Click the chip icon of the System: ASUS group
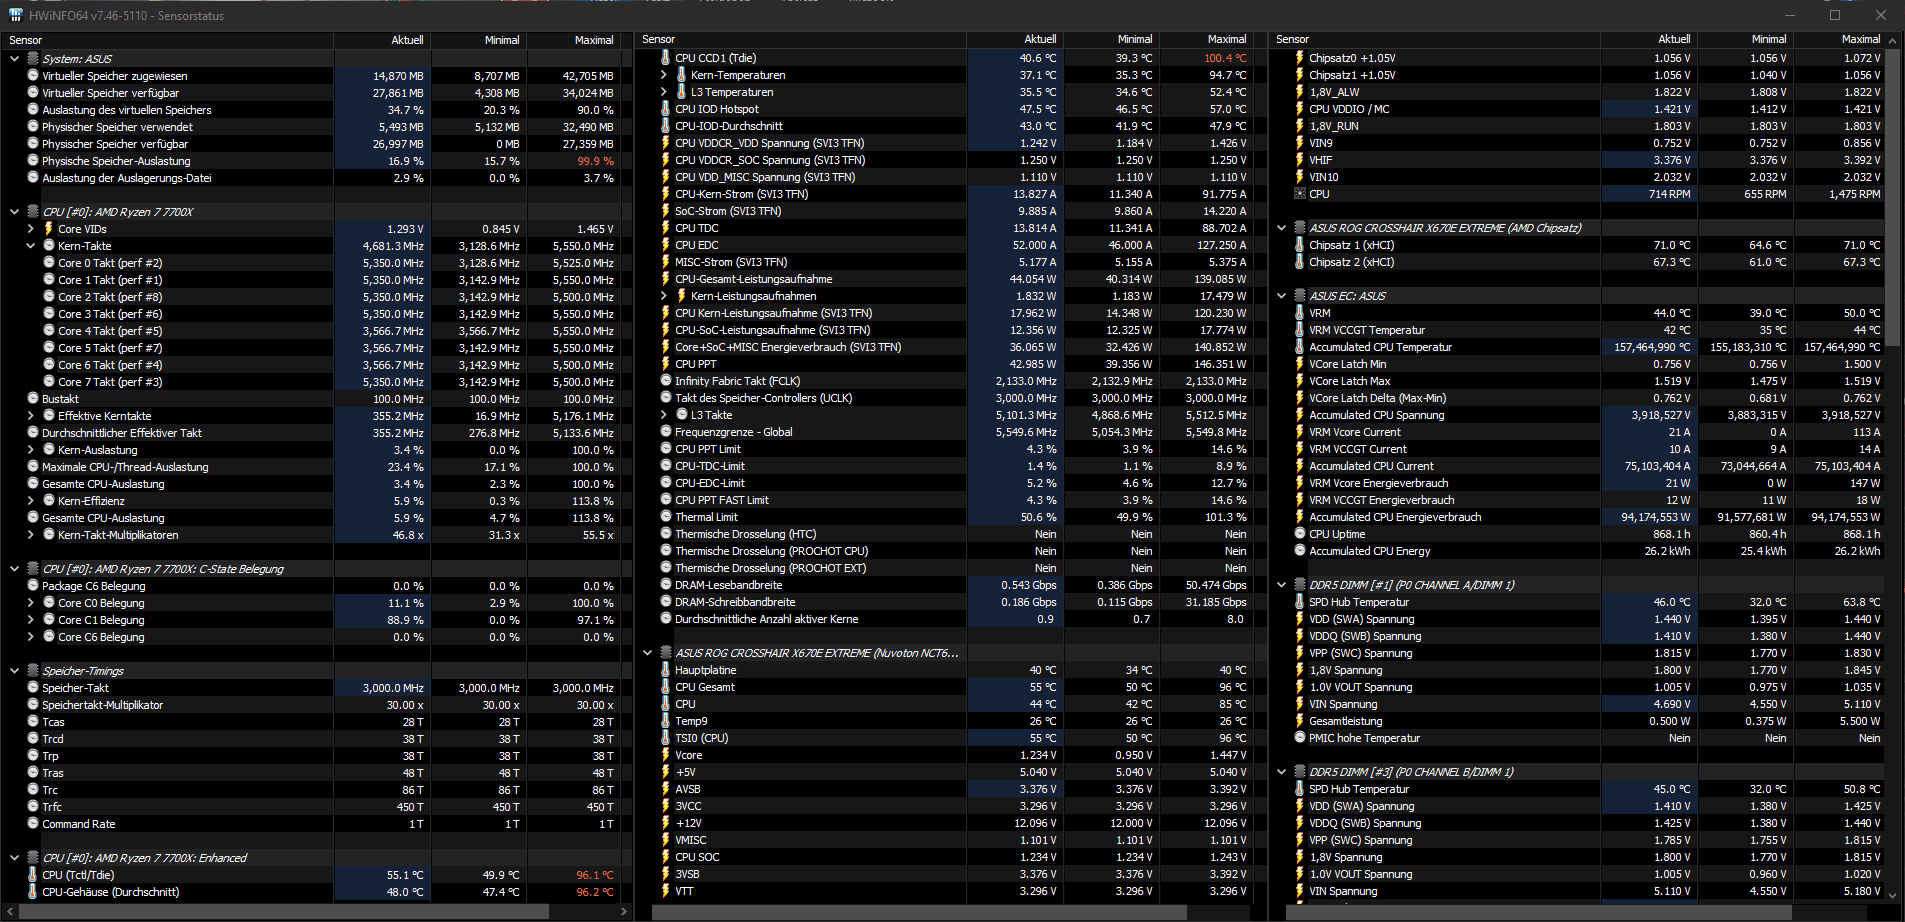This screenshot has width=1905, height=922. tap(32, 59)
